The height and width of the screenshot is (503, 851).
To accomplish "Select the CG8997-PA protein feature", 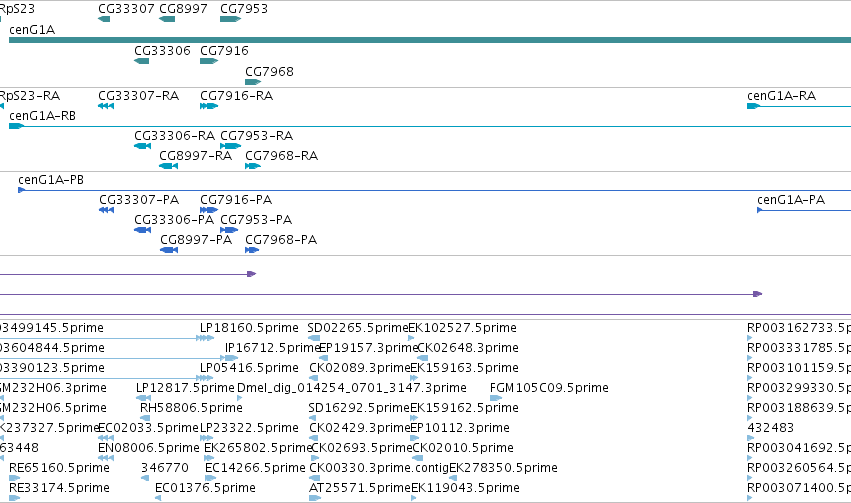I will coord(196,240).
